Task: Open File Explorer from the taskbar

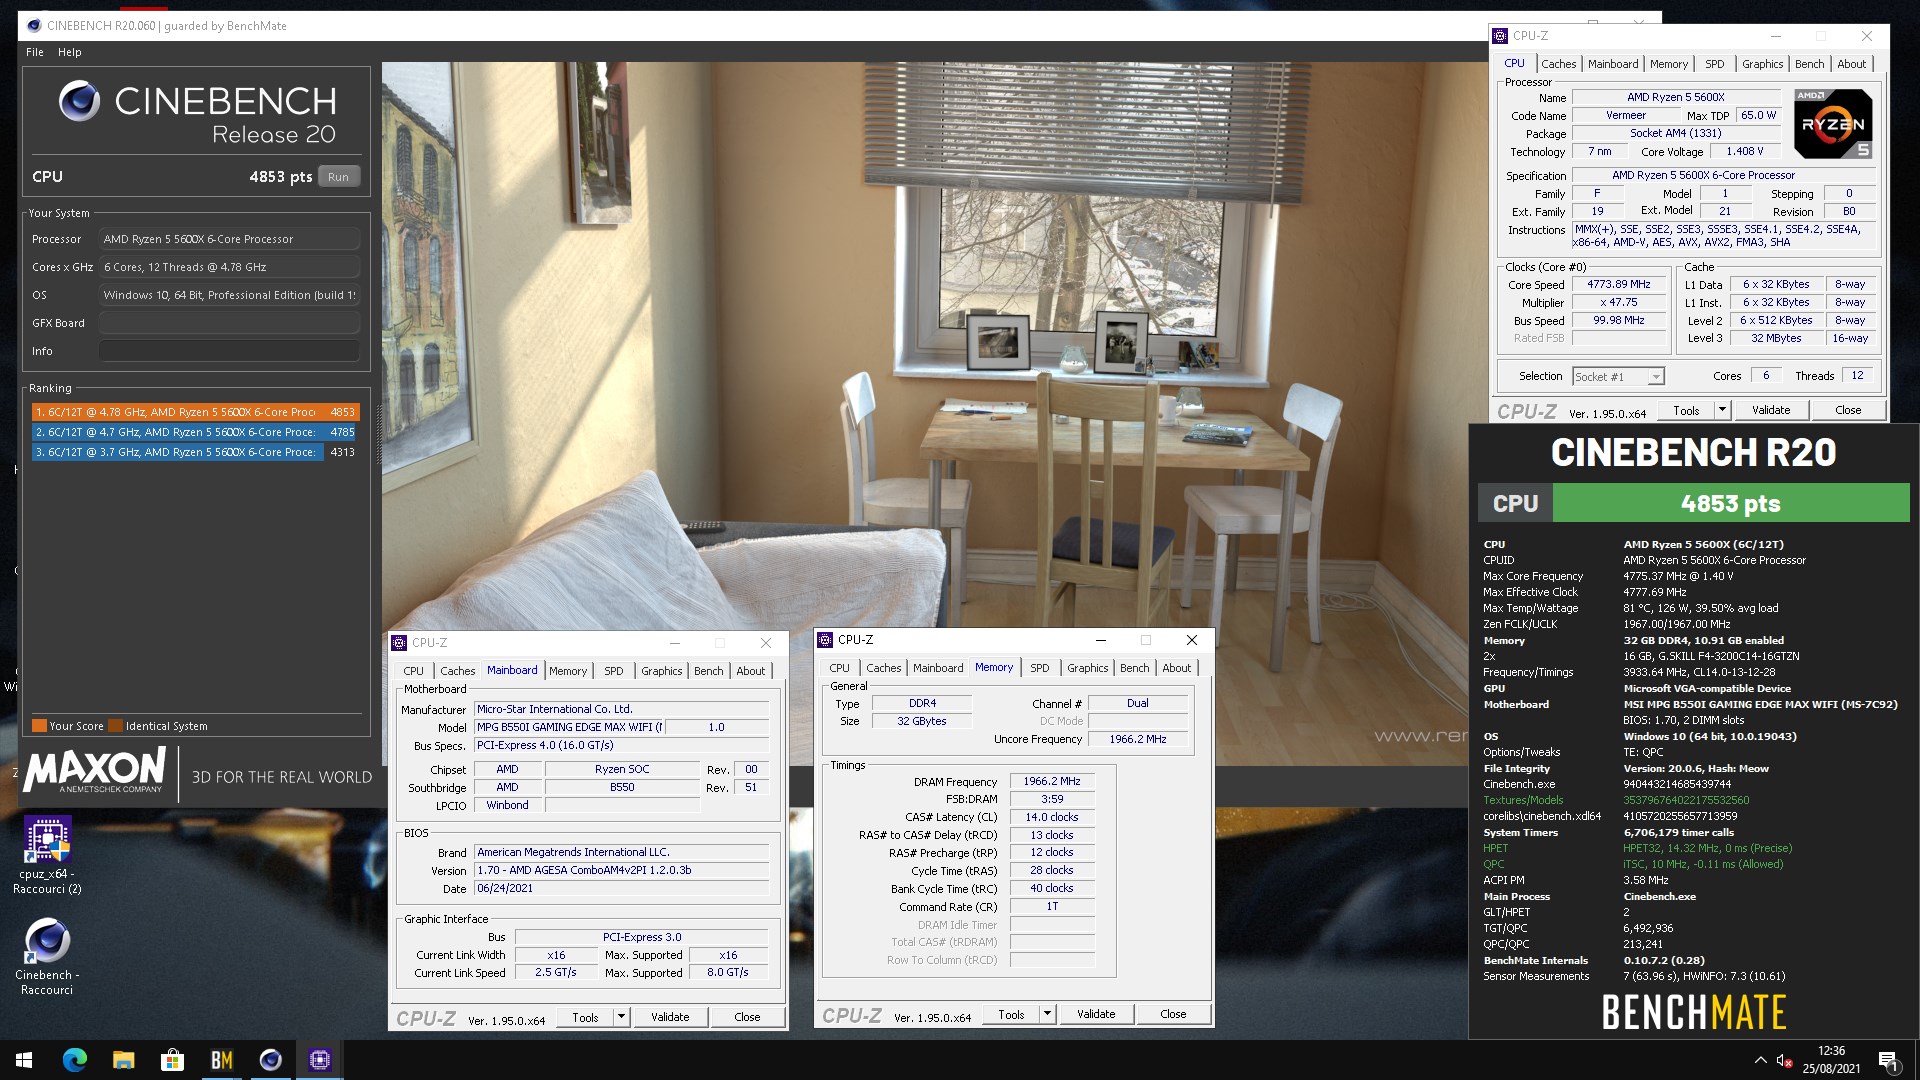Action: pyautogui.click(x=123, y=1060)
